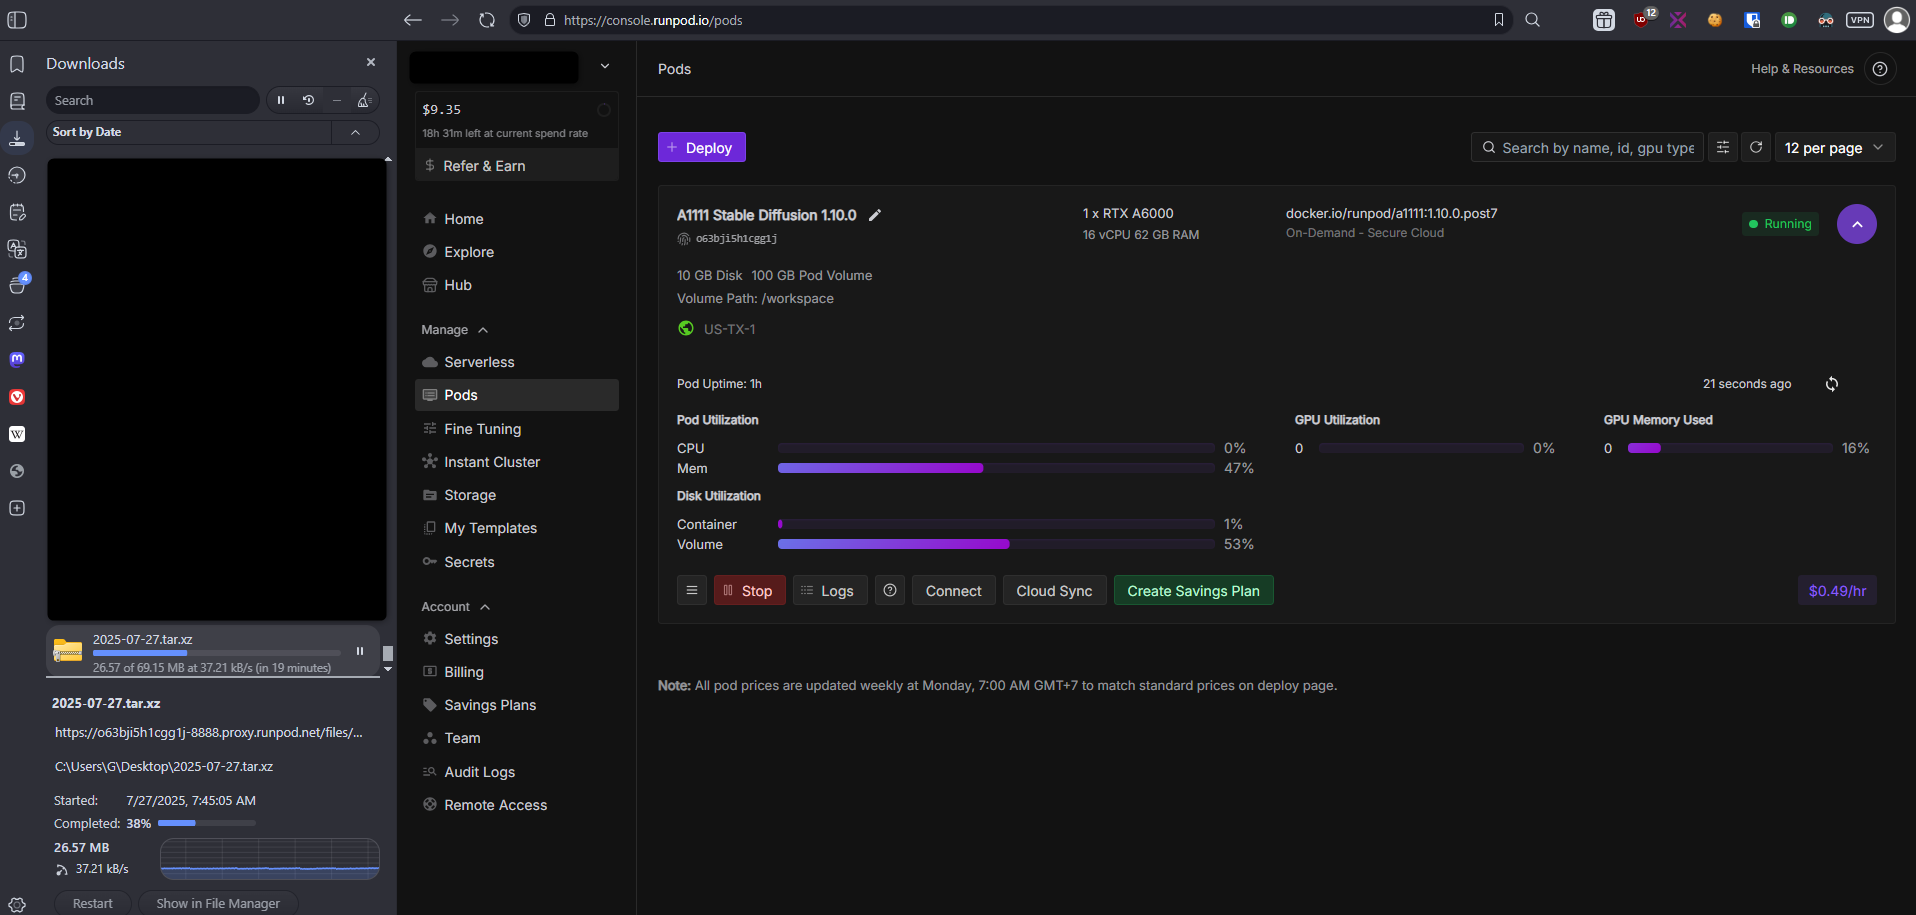Screen dimensions: 1916x915
Task: Click the broom icon to clear downloads
Action: tap(364, 100)
